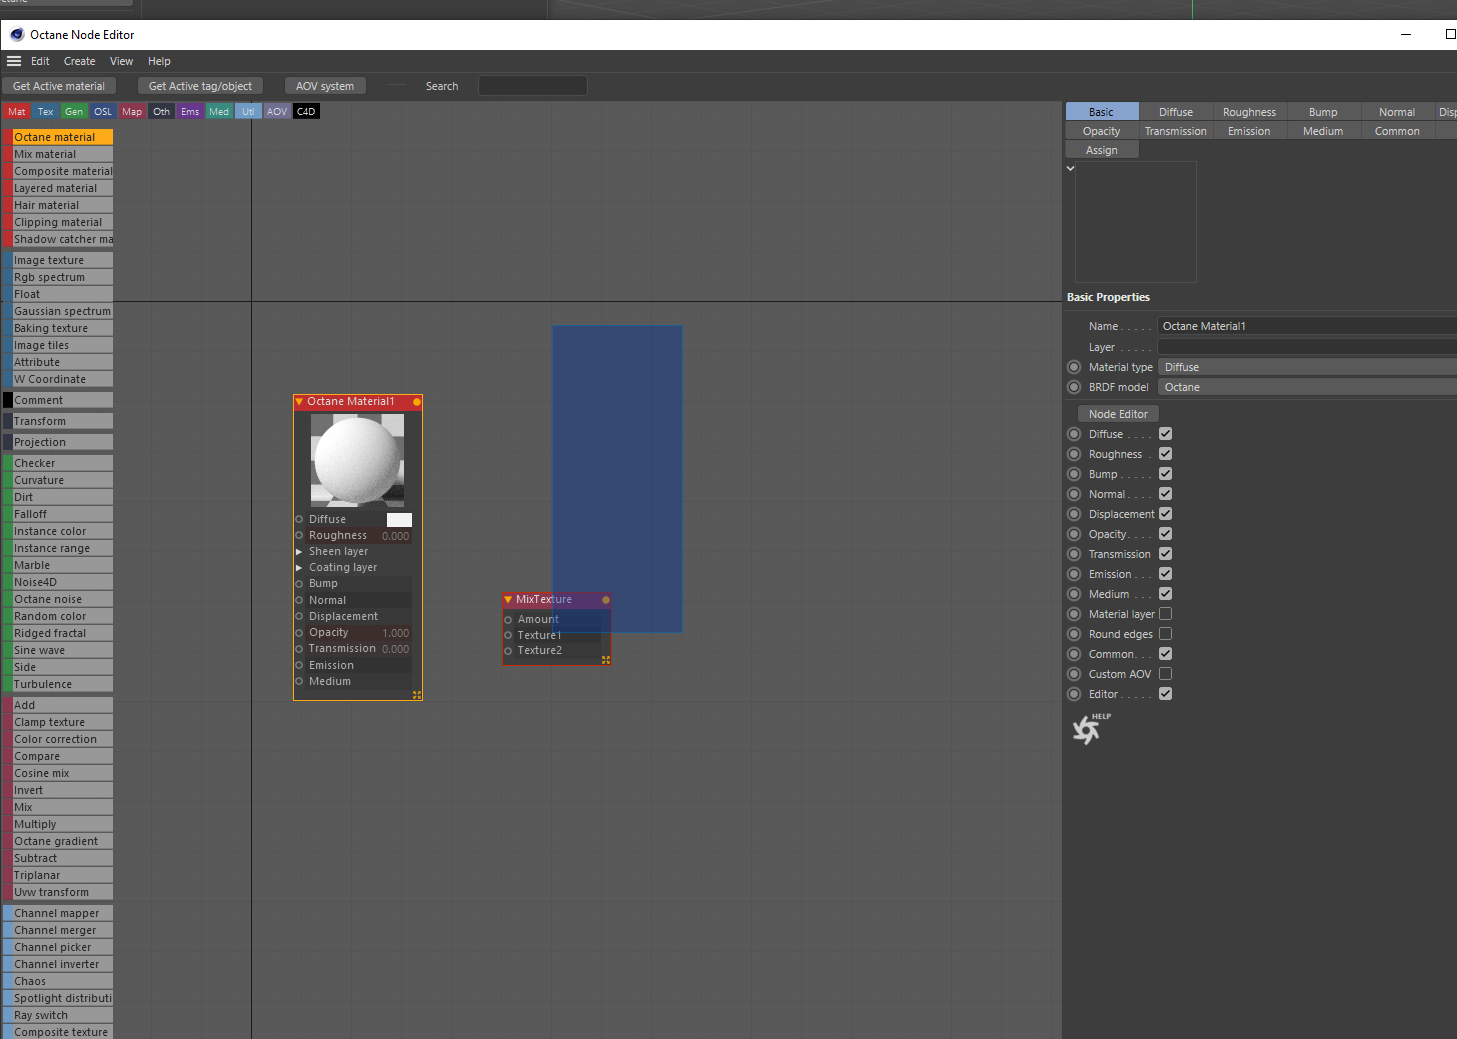Toggle the Editor checkbox

coord(1165,694)
